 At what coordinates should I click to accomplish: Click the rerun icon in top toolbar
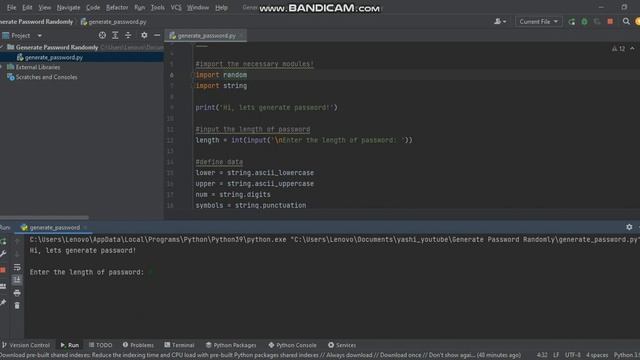[571, 22]
